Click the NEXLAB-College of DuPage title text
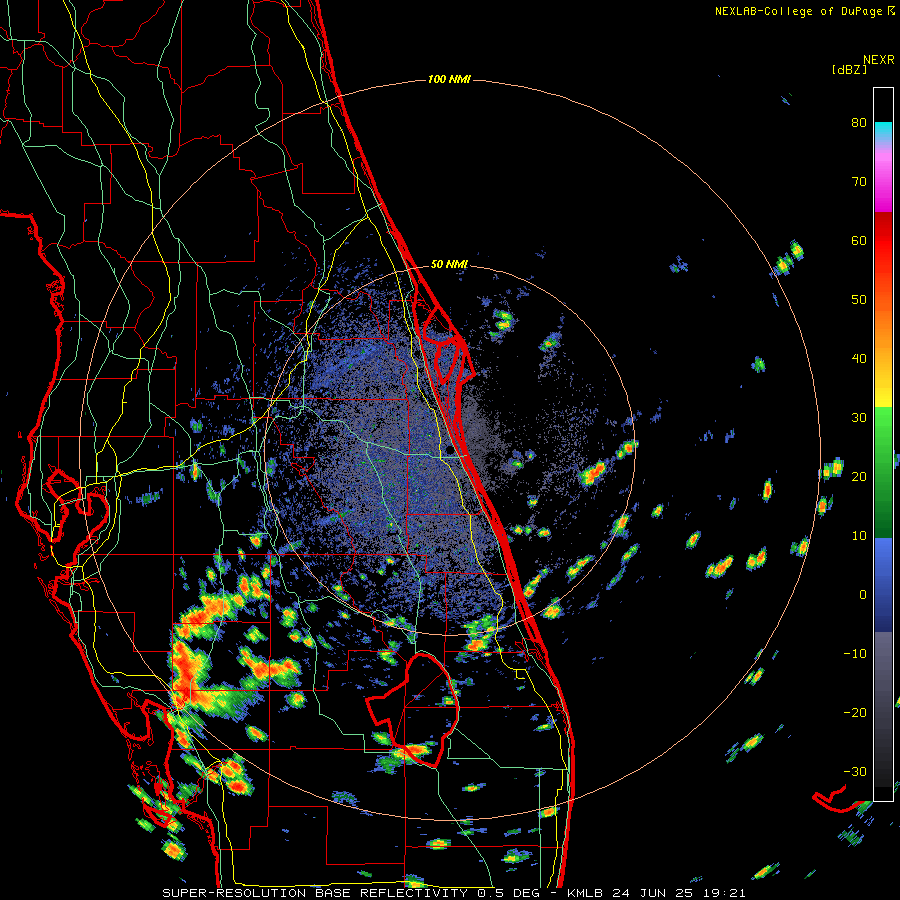 804,11
